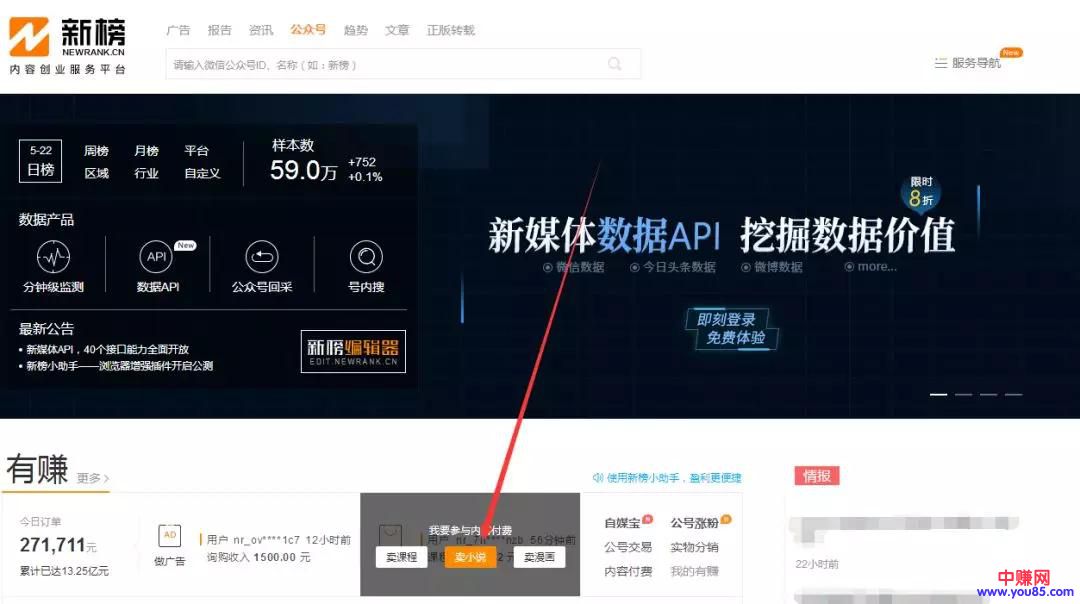Open the 分钟级监测 monitoring icon
The image size is (1080, 604).
click(53, 258)
